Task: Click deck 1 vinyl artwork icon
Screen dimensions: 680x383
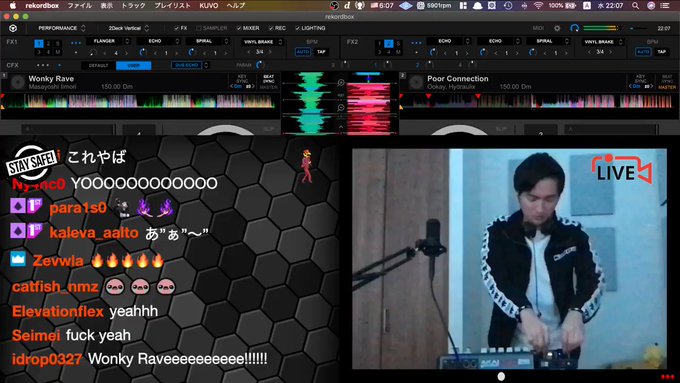Action: click(x=17, y=82)
